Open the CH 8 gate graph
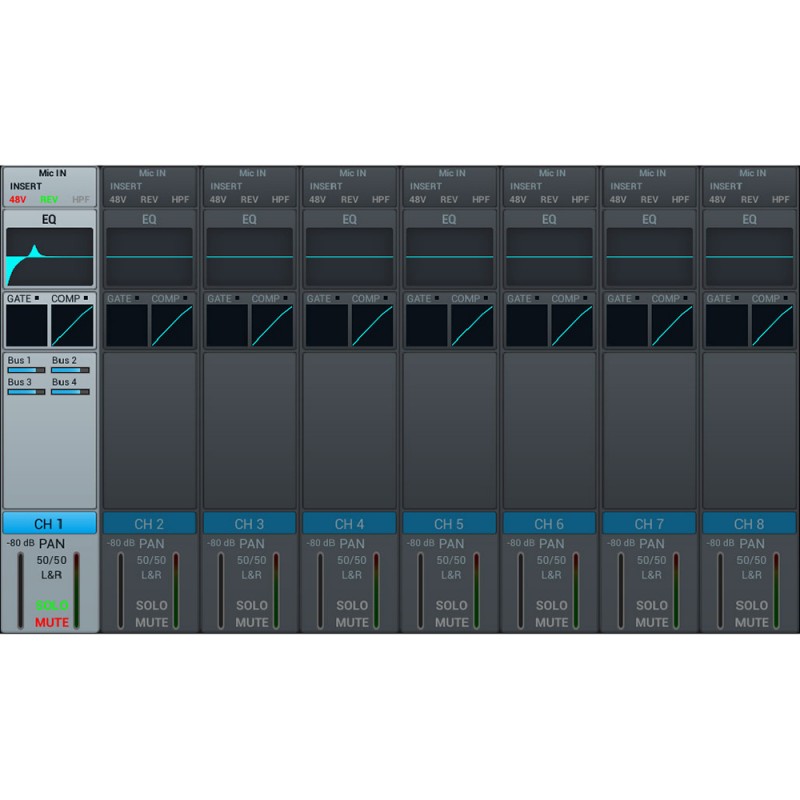The width and height of the screenshot is (800, 800). point(727,326)
